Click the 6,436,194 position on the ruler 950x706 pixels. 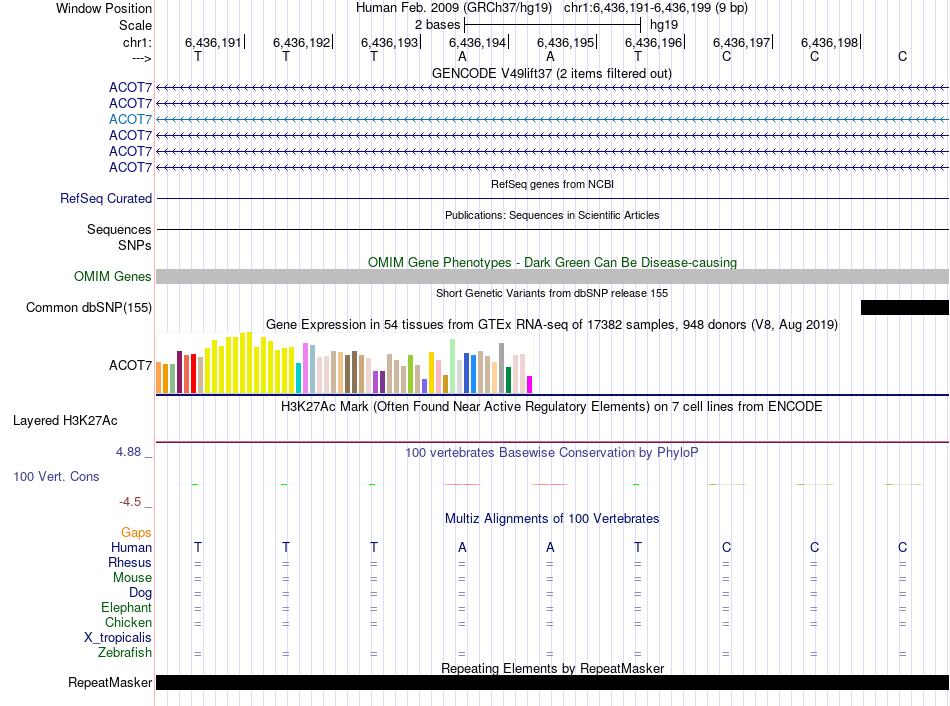tap(477, 43)
